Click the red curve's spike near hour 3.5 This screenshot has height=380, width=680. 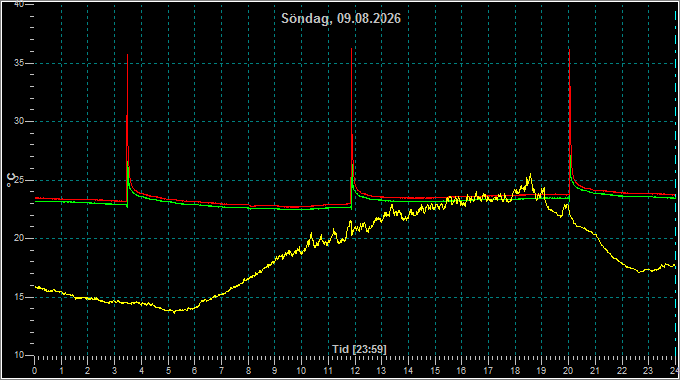[x=128, y=56]
